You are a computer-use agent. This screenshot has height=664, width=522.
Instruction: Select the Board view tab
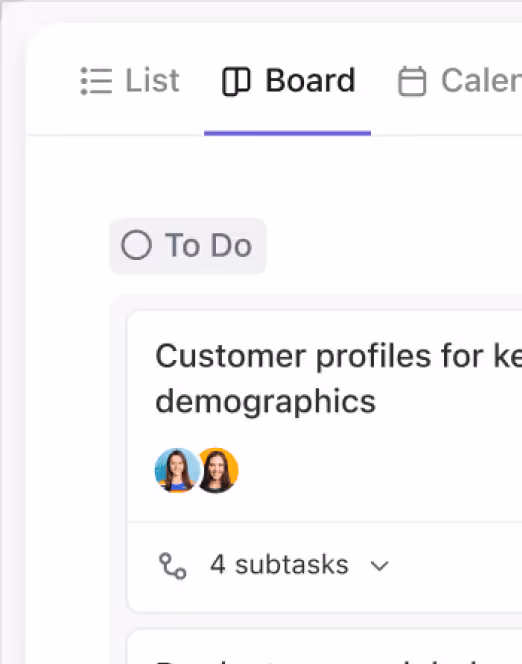tap(288, 80)
